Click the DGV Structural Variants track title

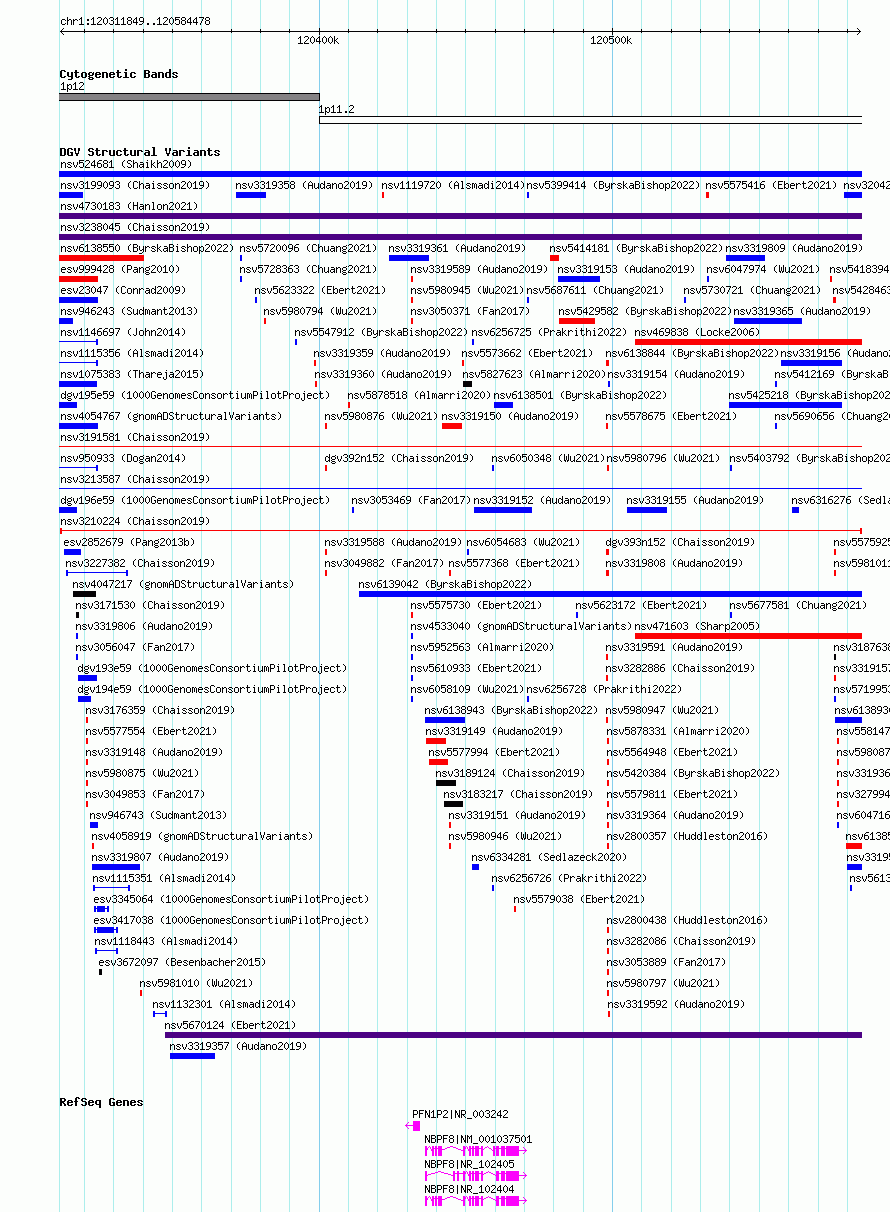pos(140,152)
